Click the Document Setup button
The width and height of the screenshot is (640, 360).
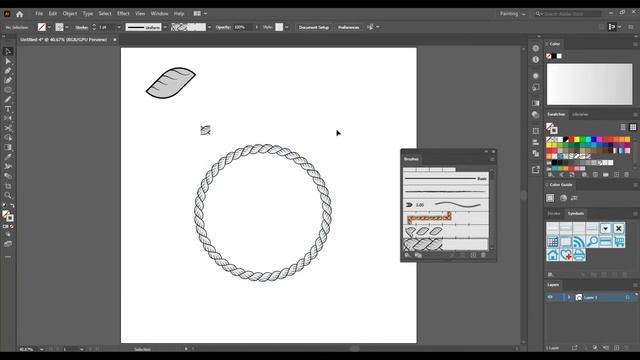point(313,27)
